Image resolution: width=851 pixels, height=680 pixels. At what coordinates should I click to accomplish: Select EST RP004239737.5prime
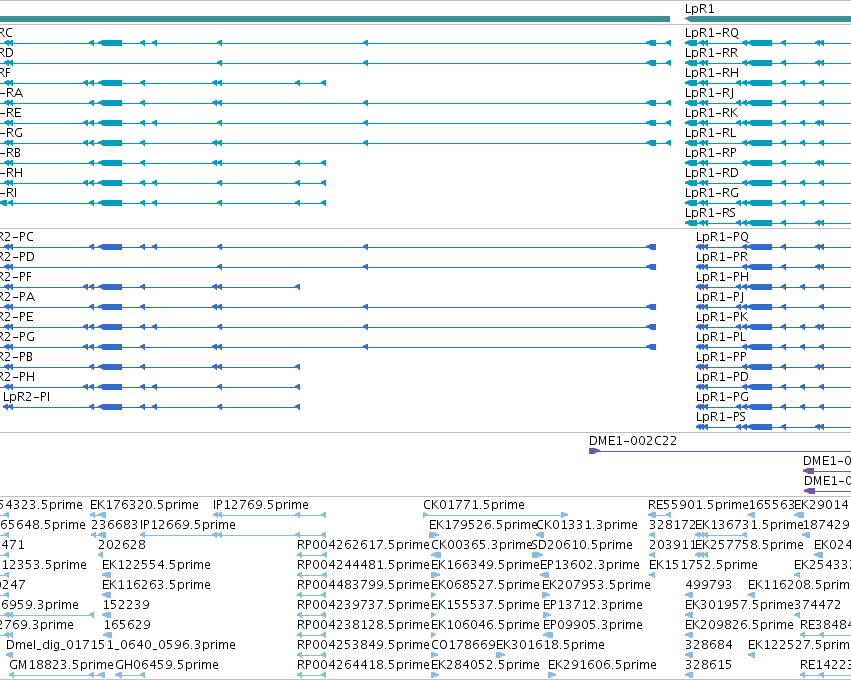coord(363,605)
